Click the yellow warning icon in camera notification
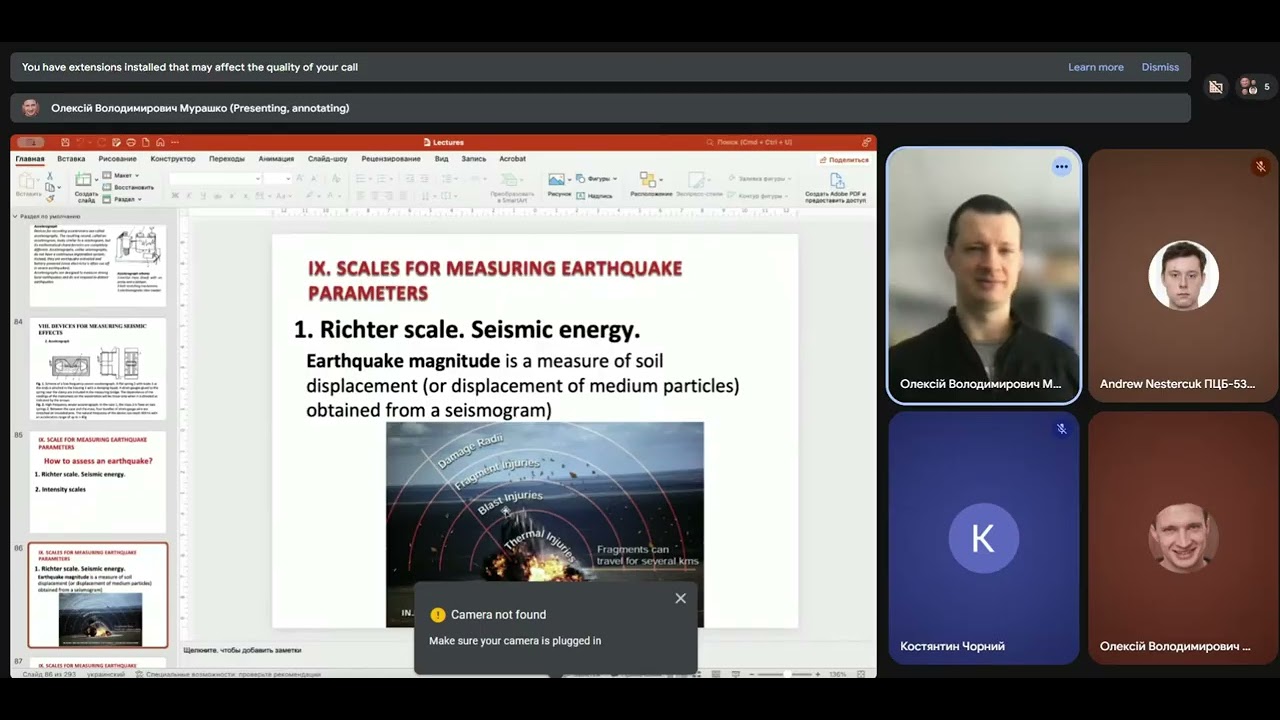The image size is (1280, 720). pyautogui.click(x=437, y=615)
